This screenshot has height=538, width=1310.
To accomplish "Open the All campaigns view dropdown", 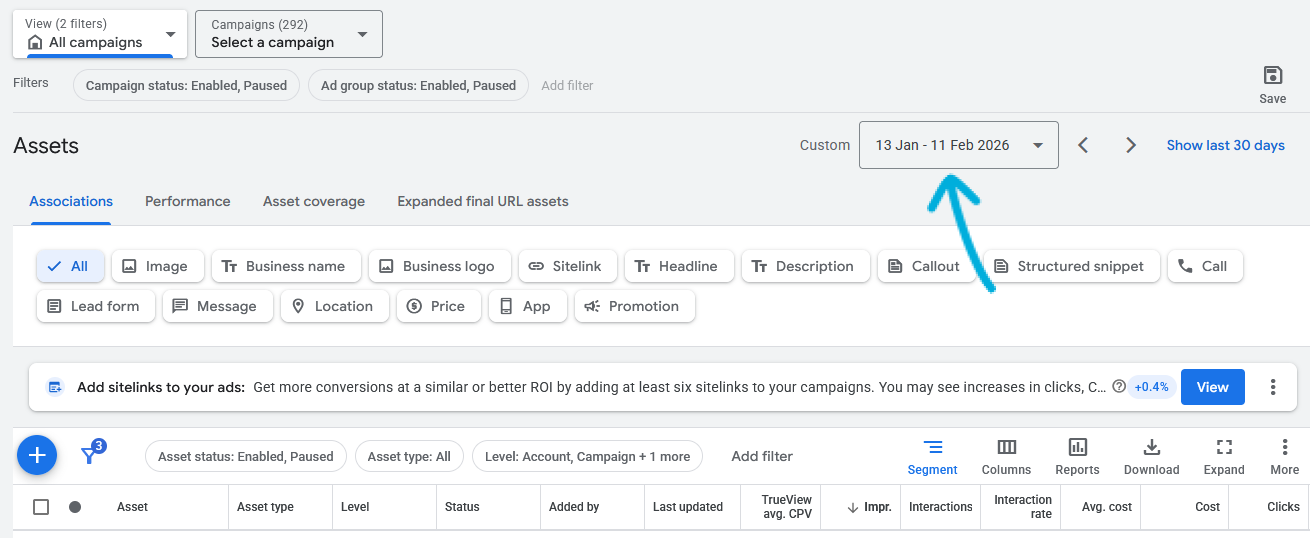I will 99,34.
